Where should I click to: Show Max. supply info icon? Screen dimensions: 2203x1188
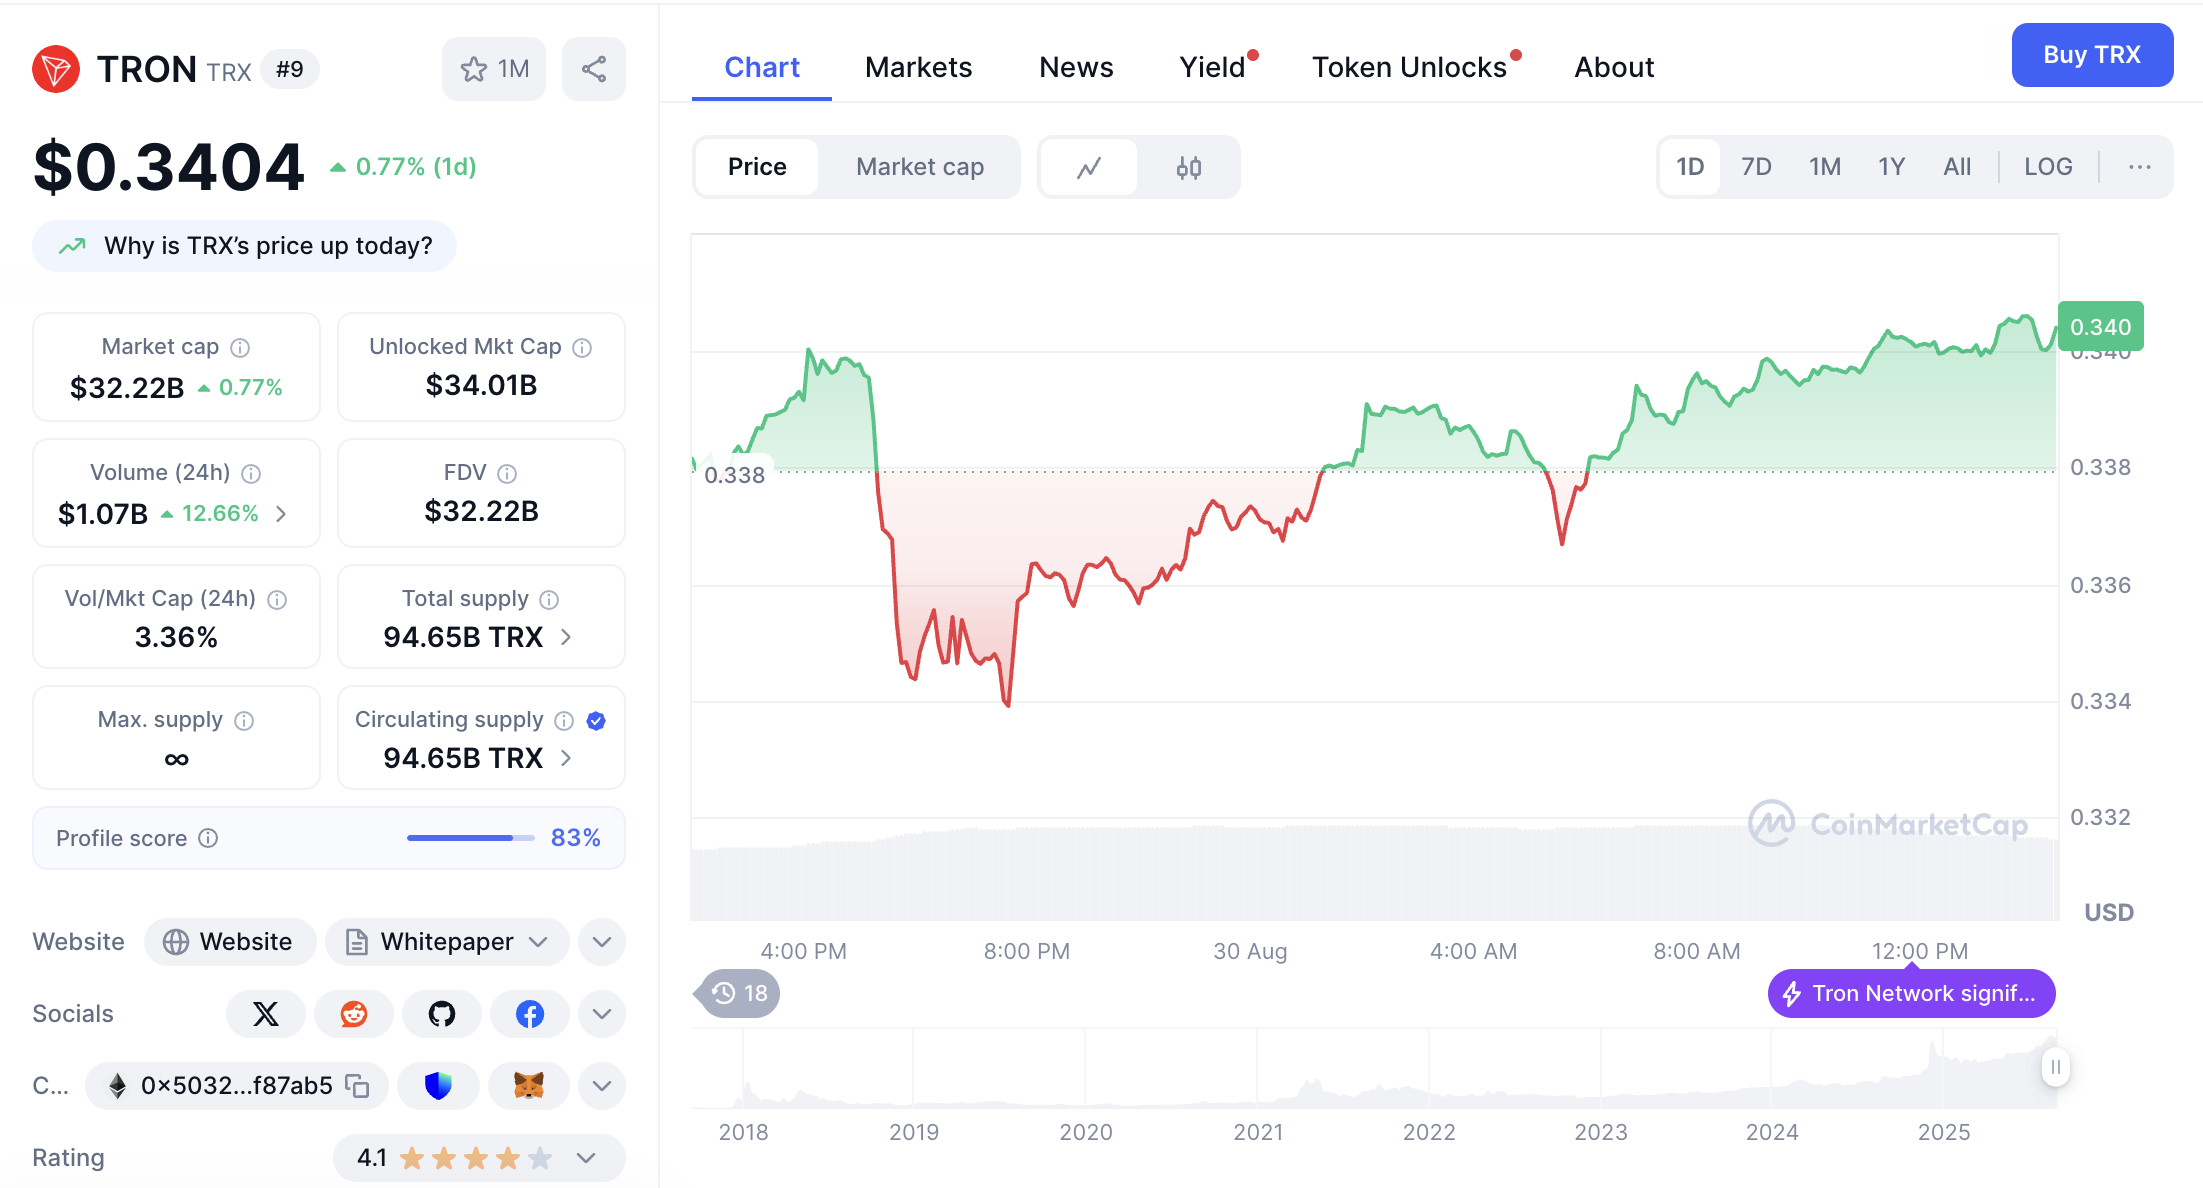point(244,720)
